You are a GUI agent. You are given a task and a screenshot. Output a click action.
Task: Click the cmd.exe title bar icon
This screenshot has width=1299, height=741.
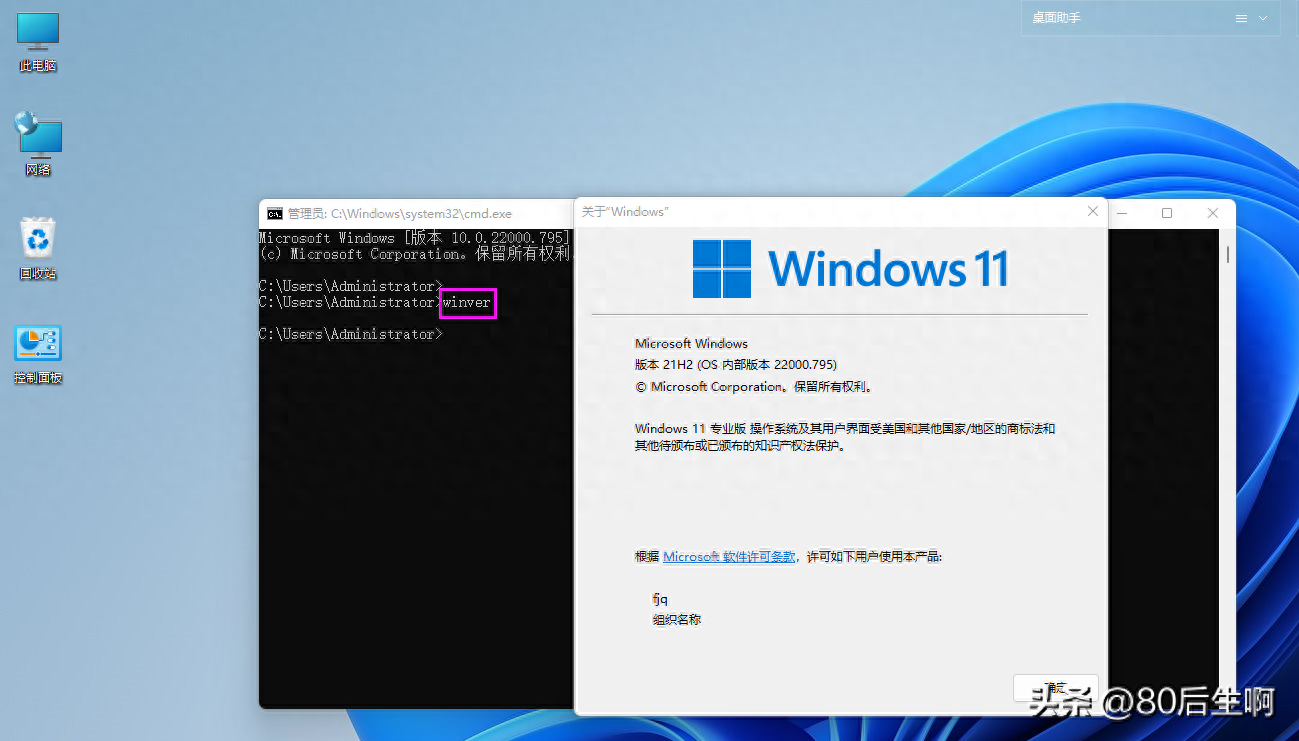tap(274, 213)
